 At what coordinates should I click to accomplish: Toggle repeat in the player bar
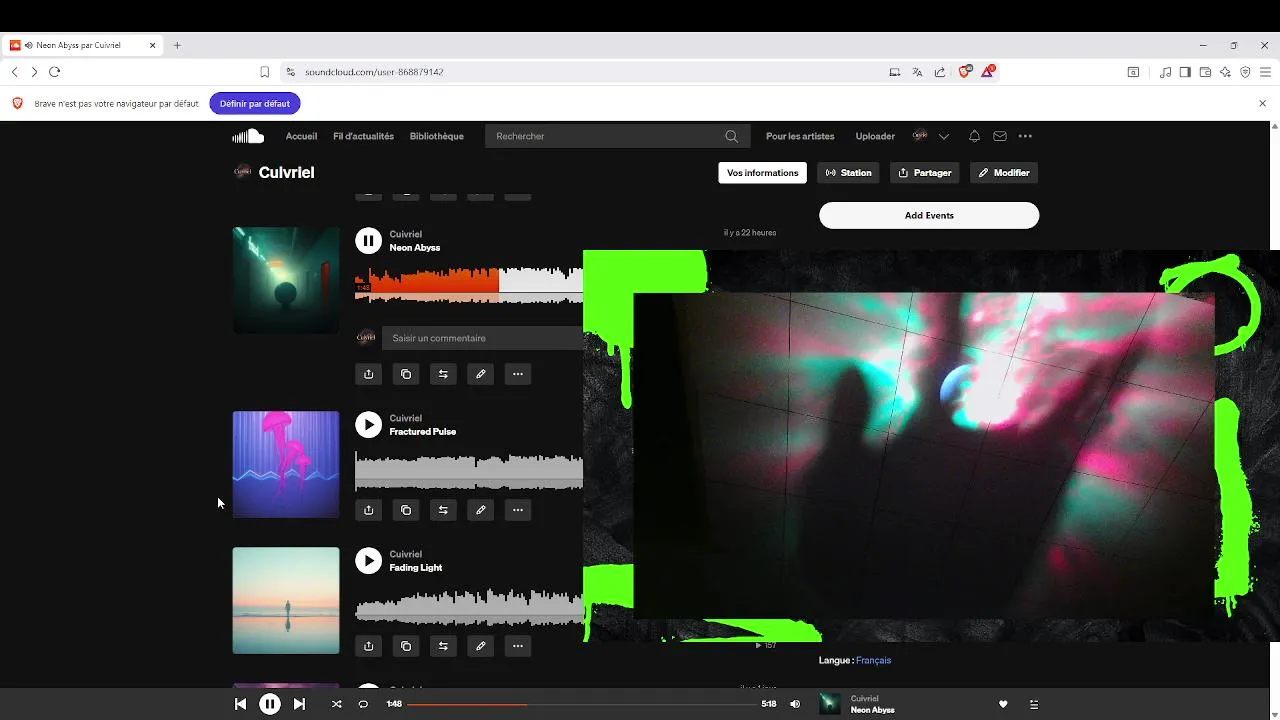tap(363, 704)
